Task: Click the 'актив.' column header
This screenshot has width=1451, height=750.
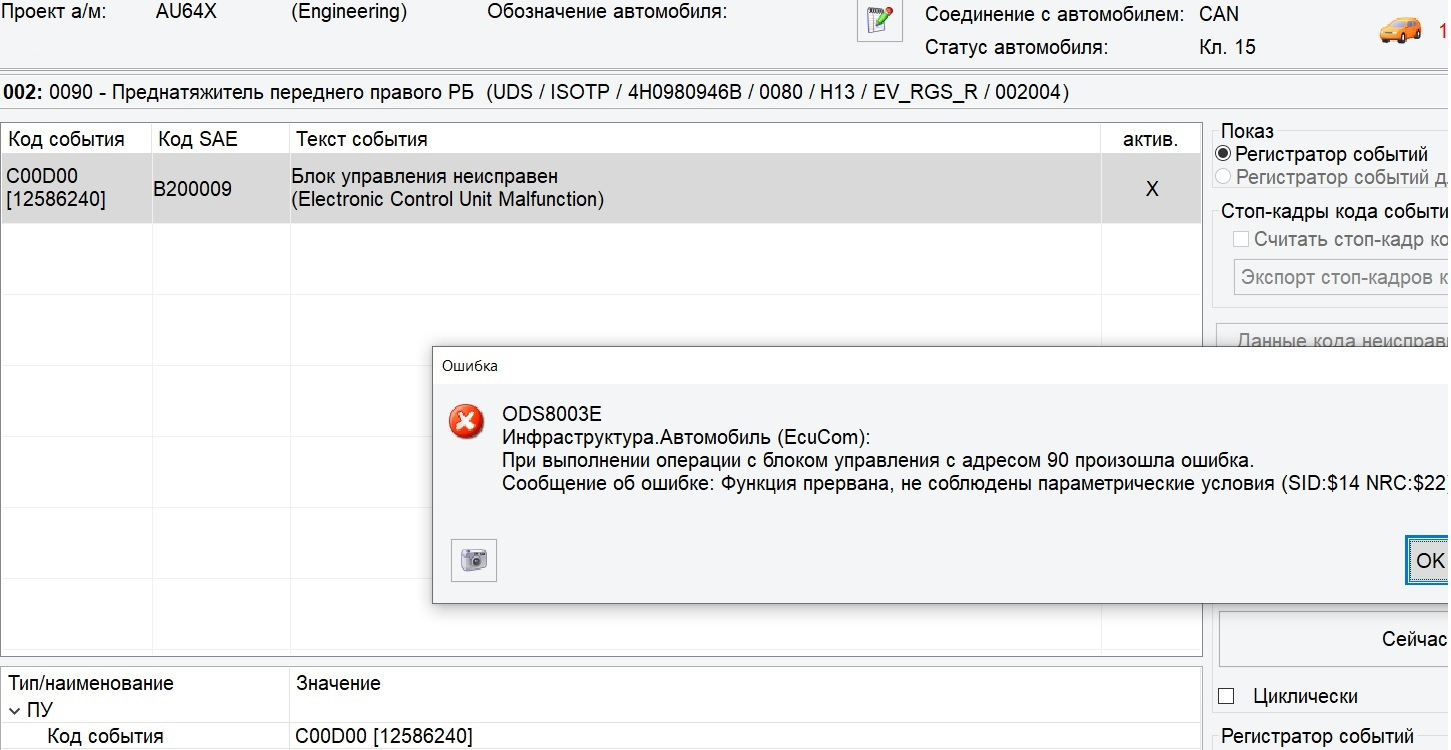Action: 1150,139
